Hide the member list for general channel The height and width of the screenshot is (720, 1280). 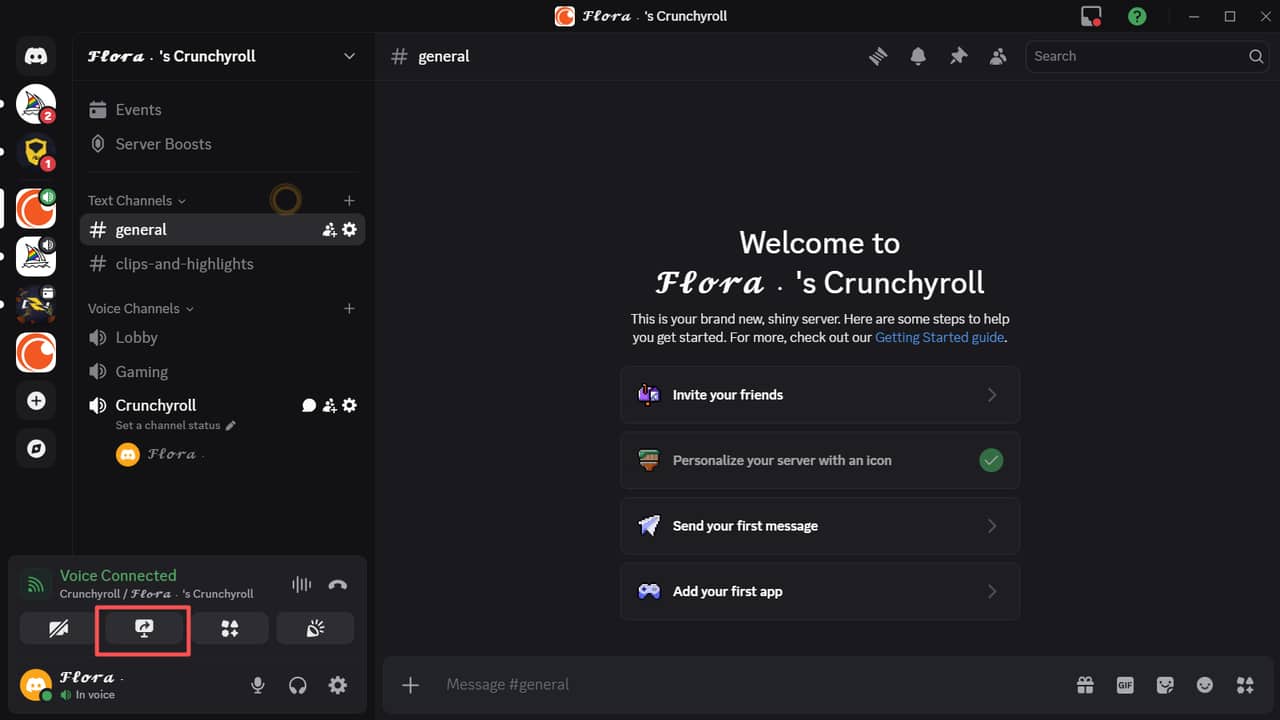click(x=998, y=57)
